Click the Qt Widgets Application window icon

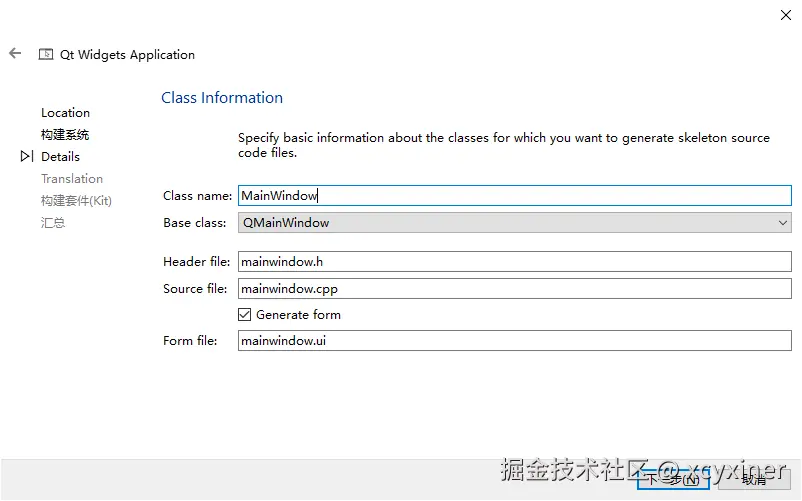tap(46, 55)
